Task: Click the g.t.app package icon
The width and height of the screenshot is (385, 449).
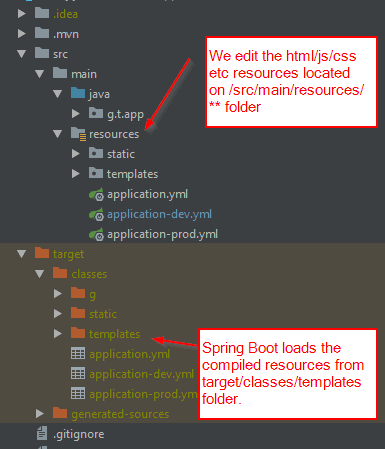Action: click(96, 113)
